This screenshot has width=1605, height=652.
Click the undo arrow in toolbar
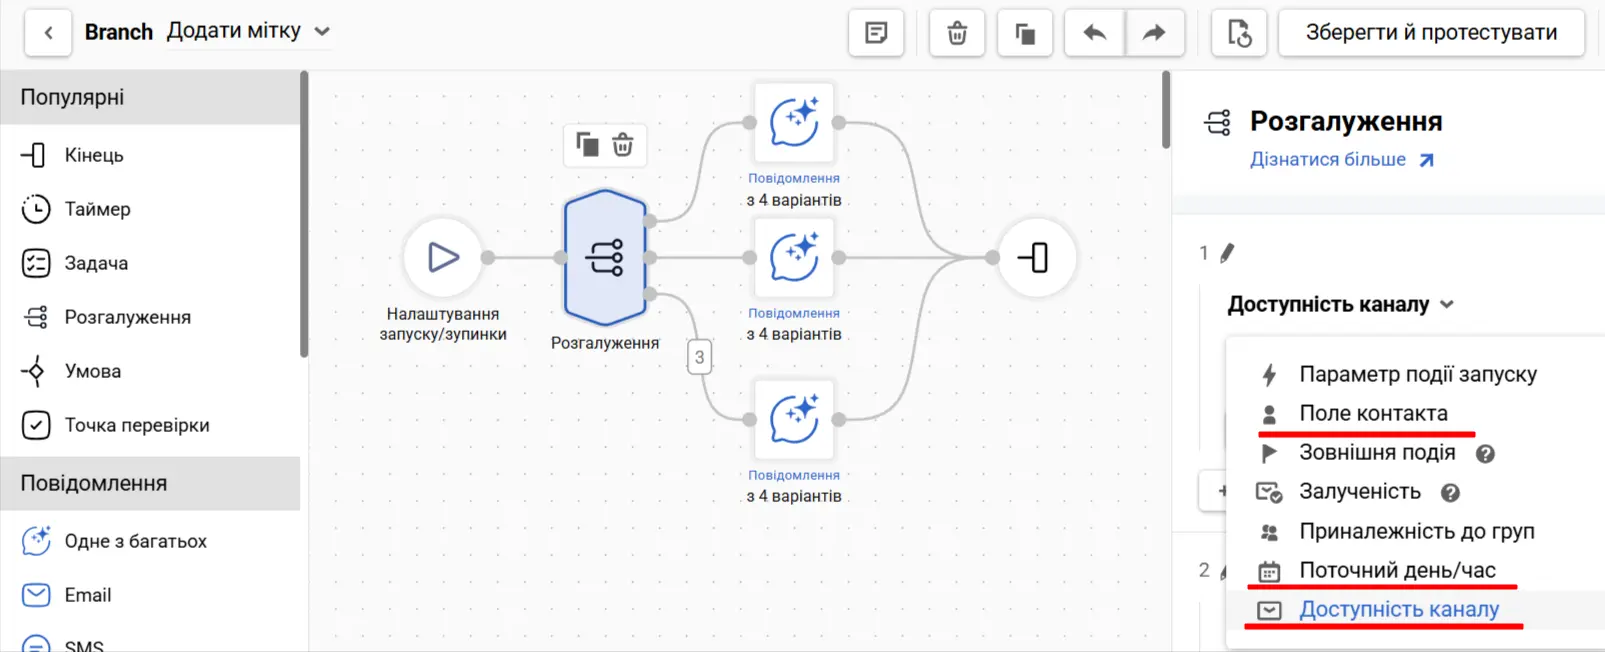pos(1095,34)
